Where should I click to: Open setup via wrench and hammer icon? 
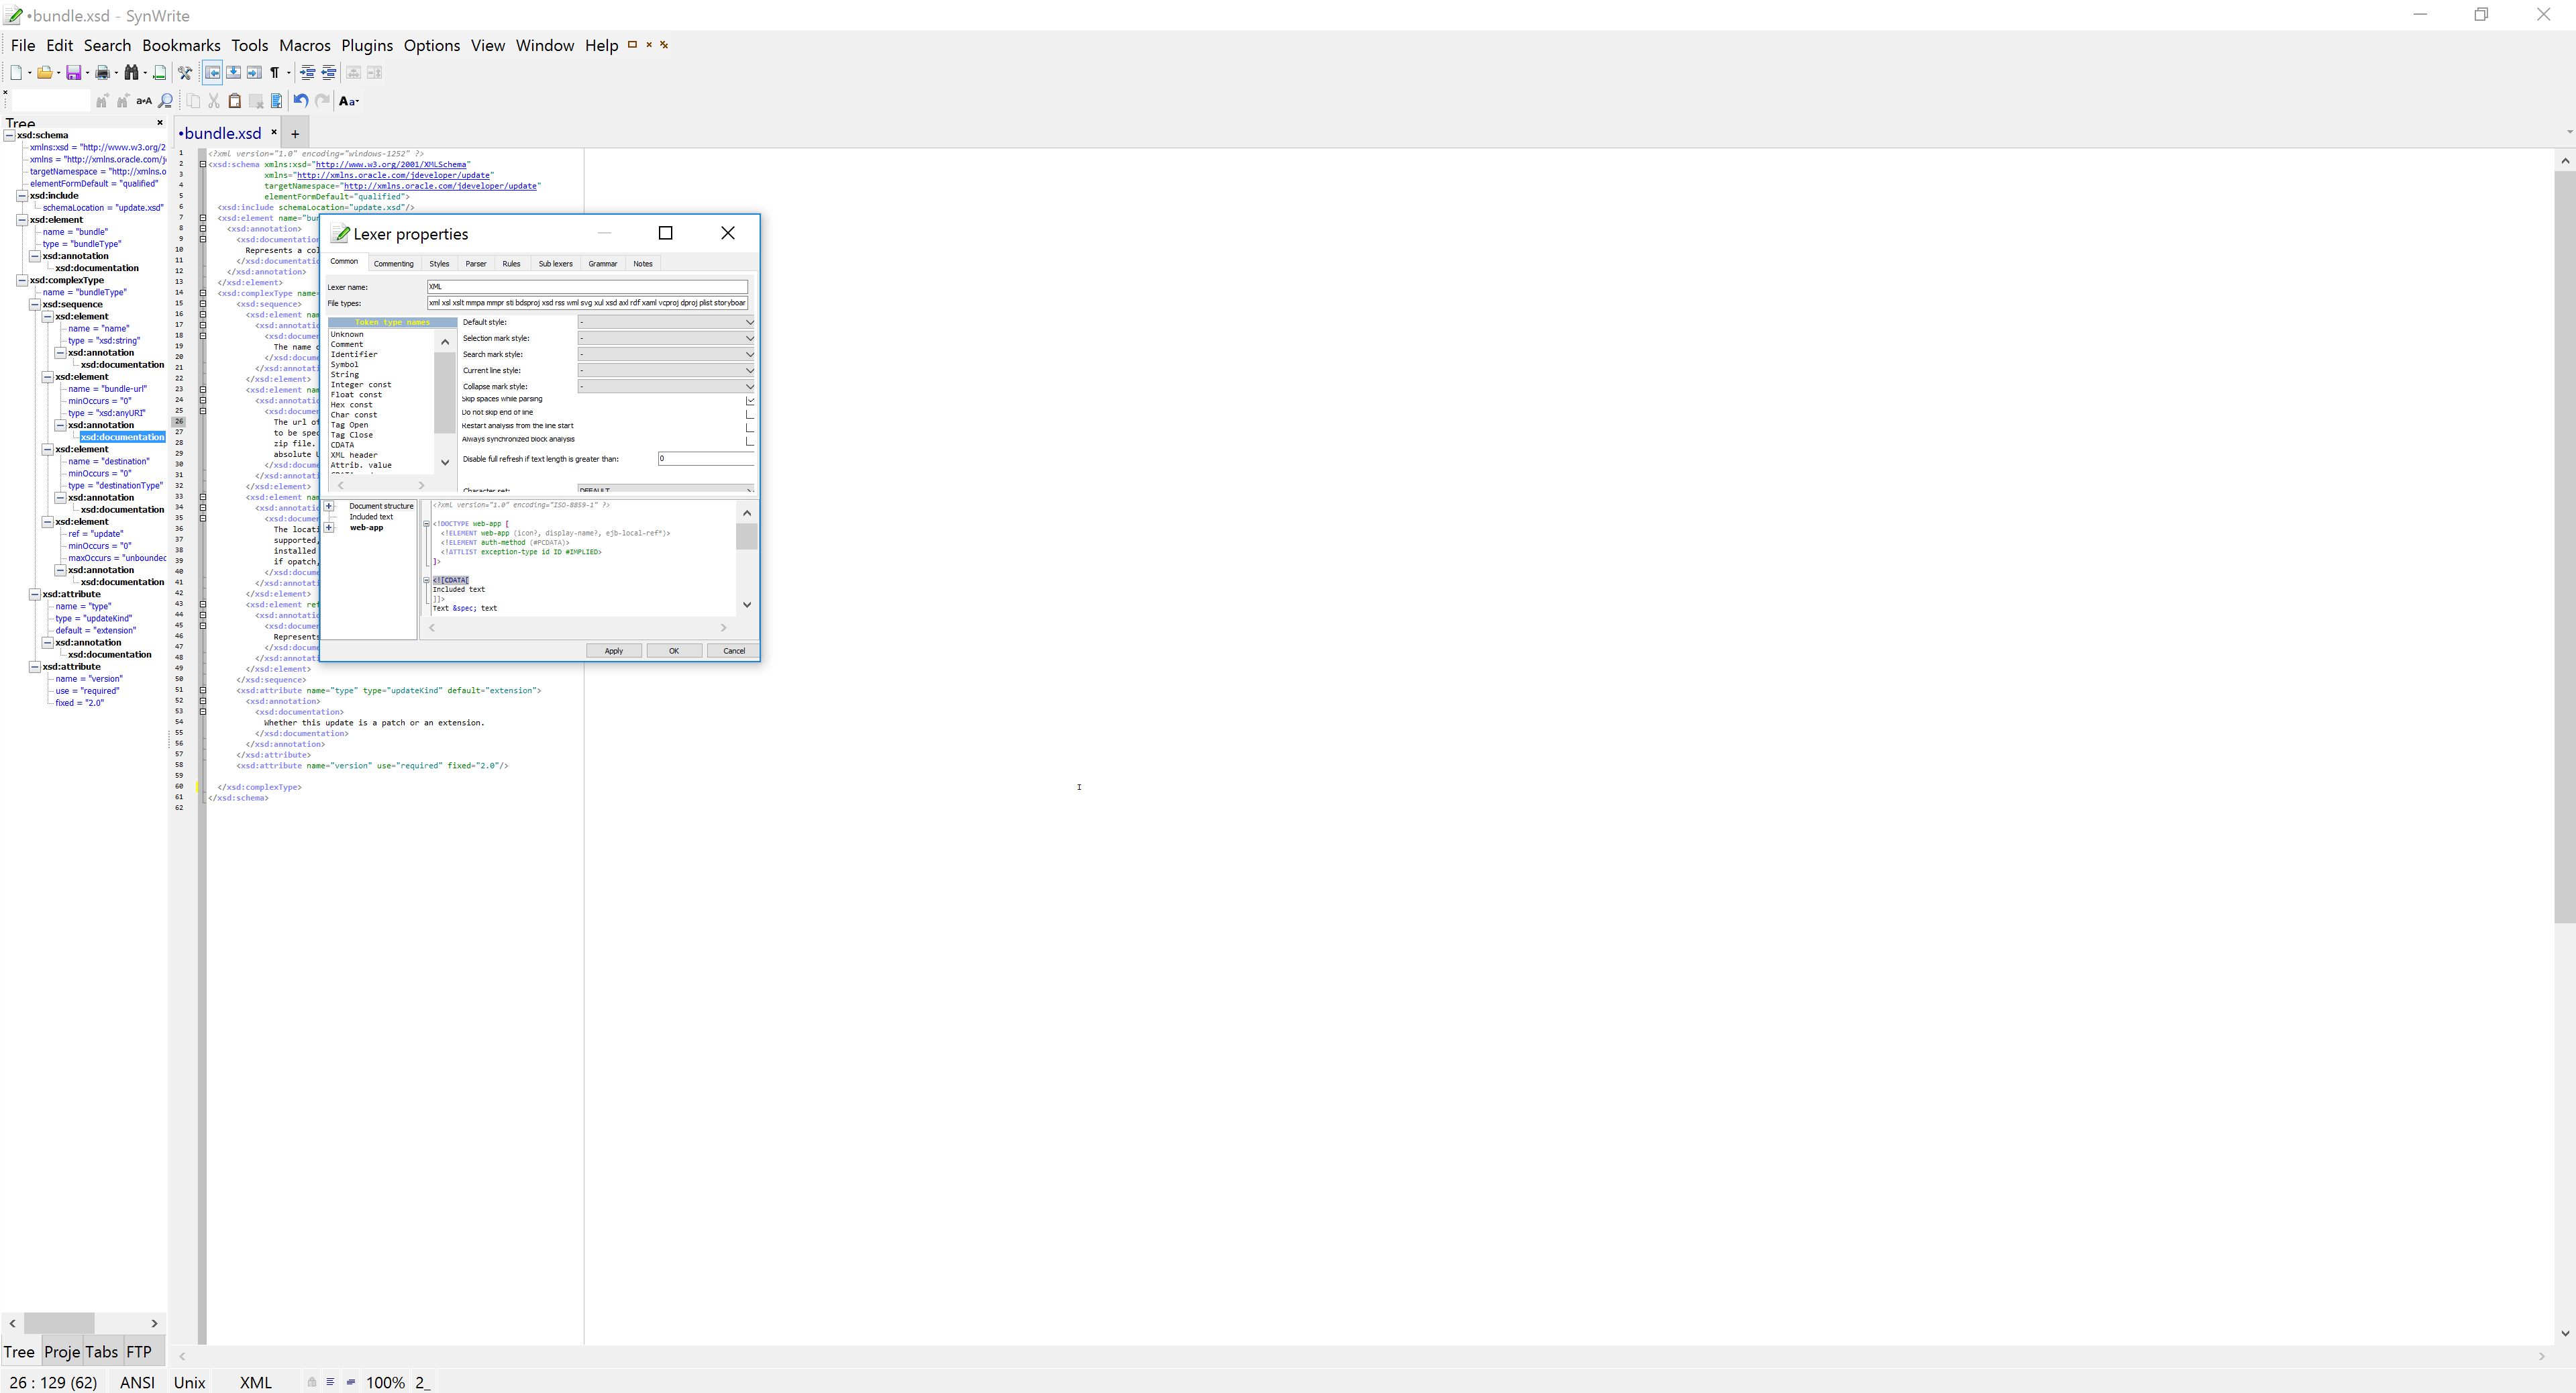185,73
